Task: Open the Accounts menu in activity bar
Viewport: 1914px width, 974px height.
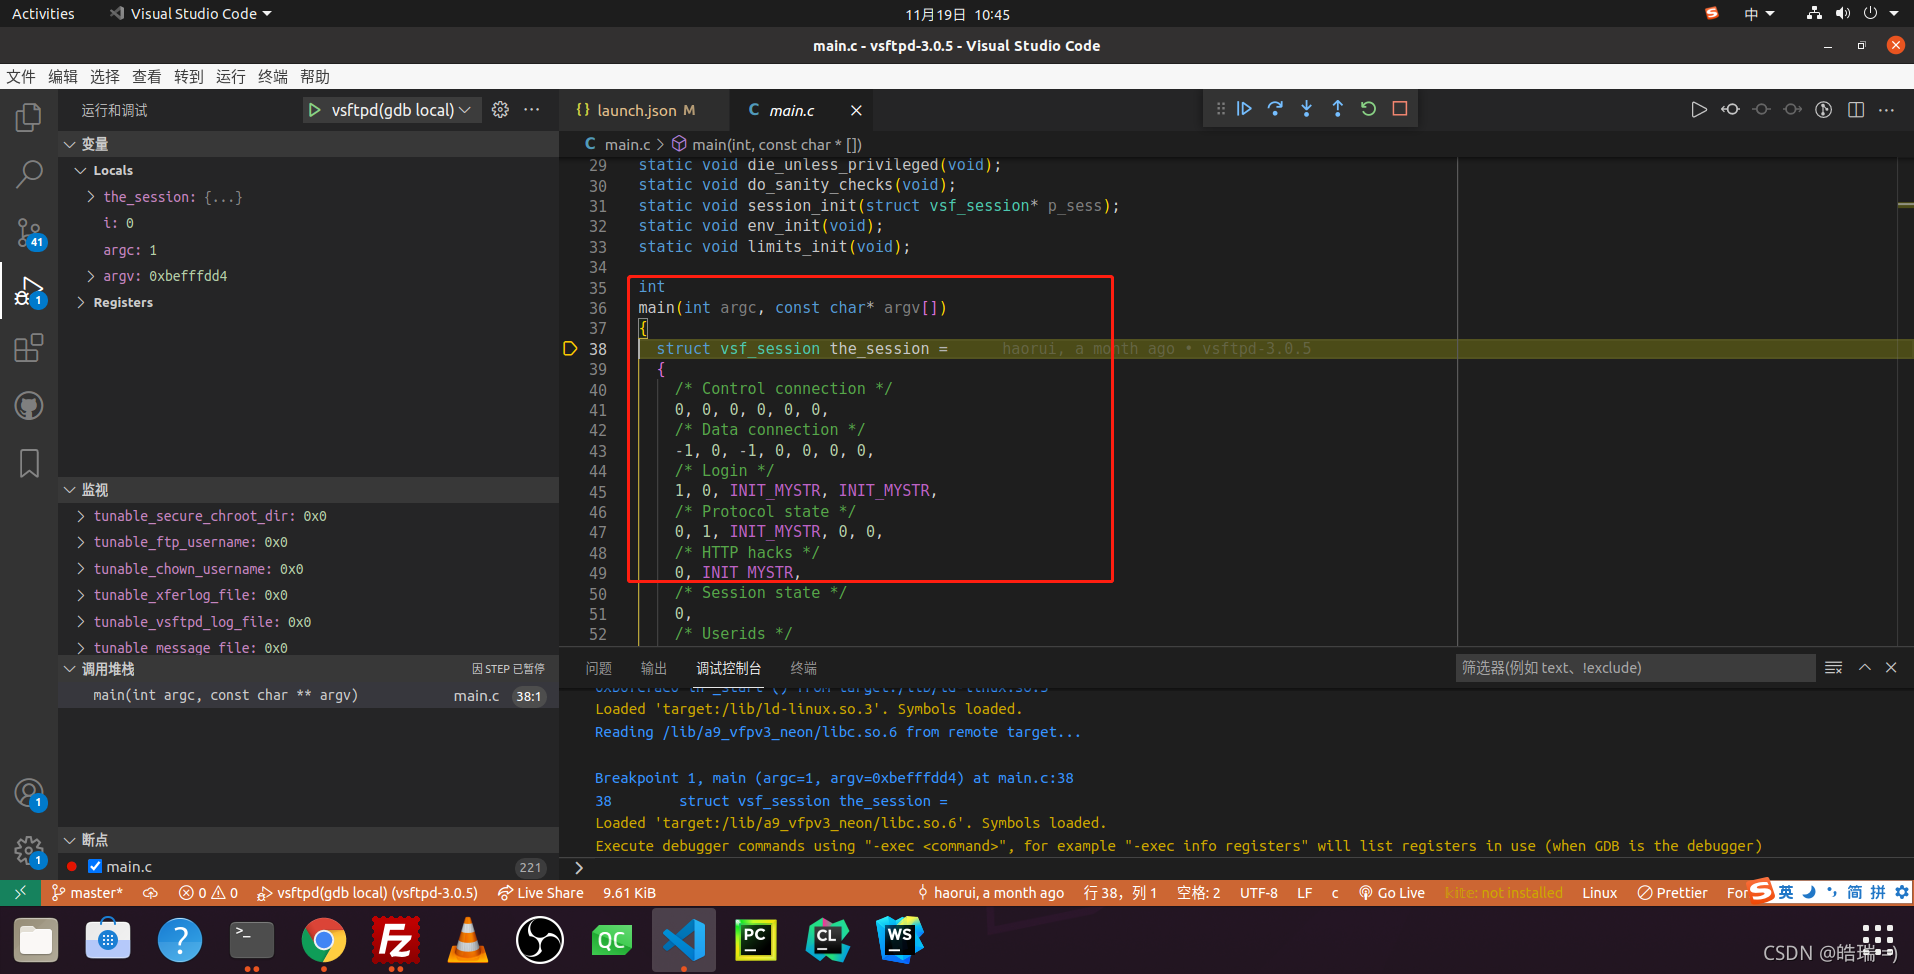Action: coord(29,794)
